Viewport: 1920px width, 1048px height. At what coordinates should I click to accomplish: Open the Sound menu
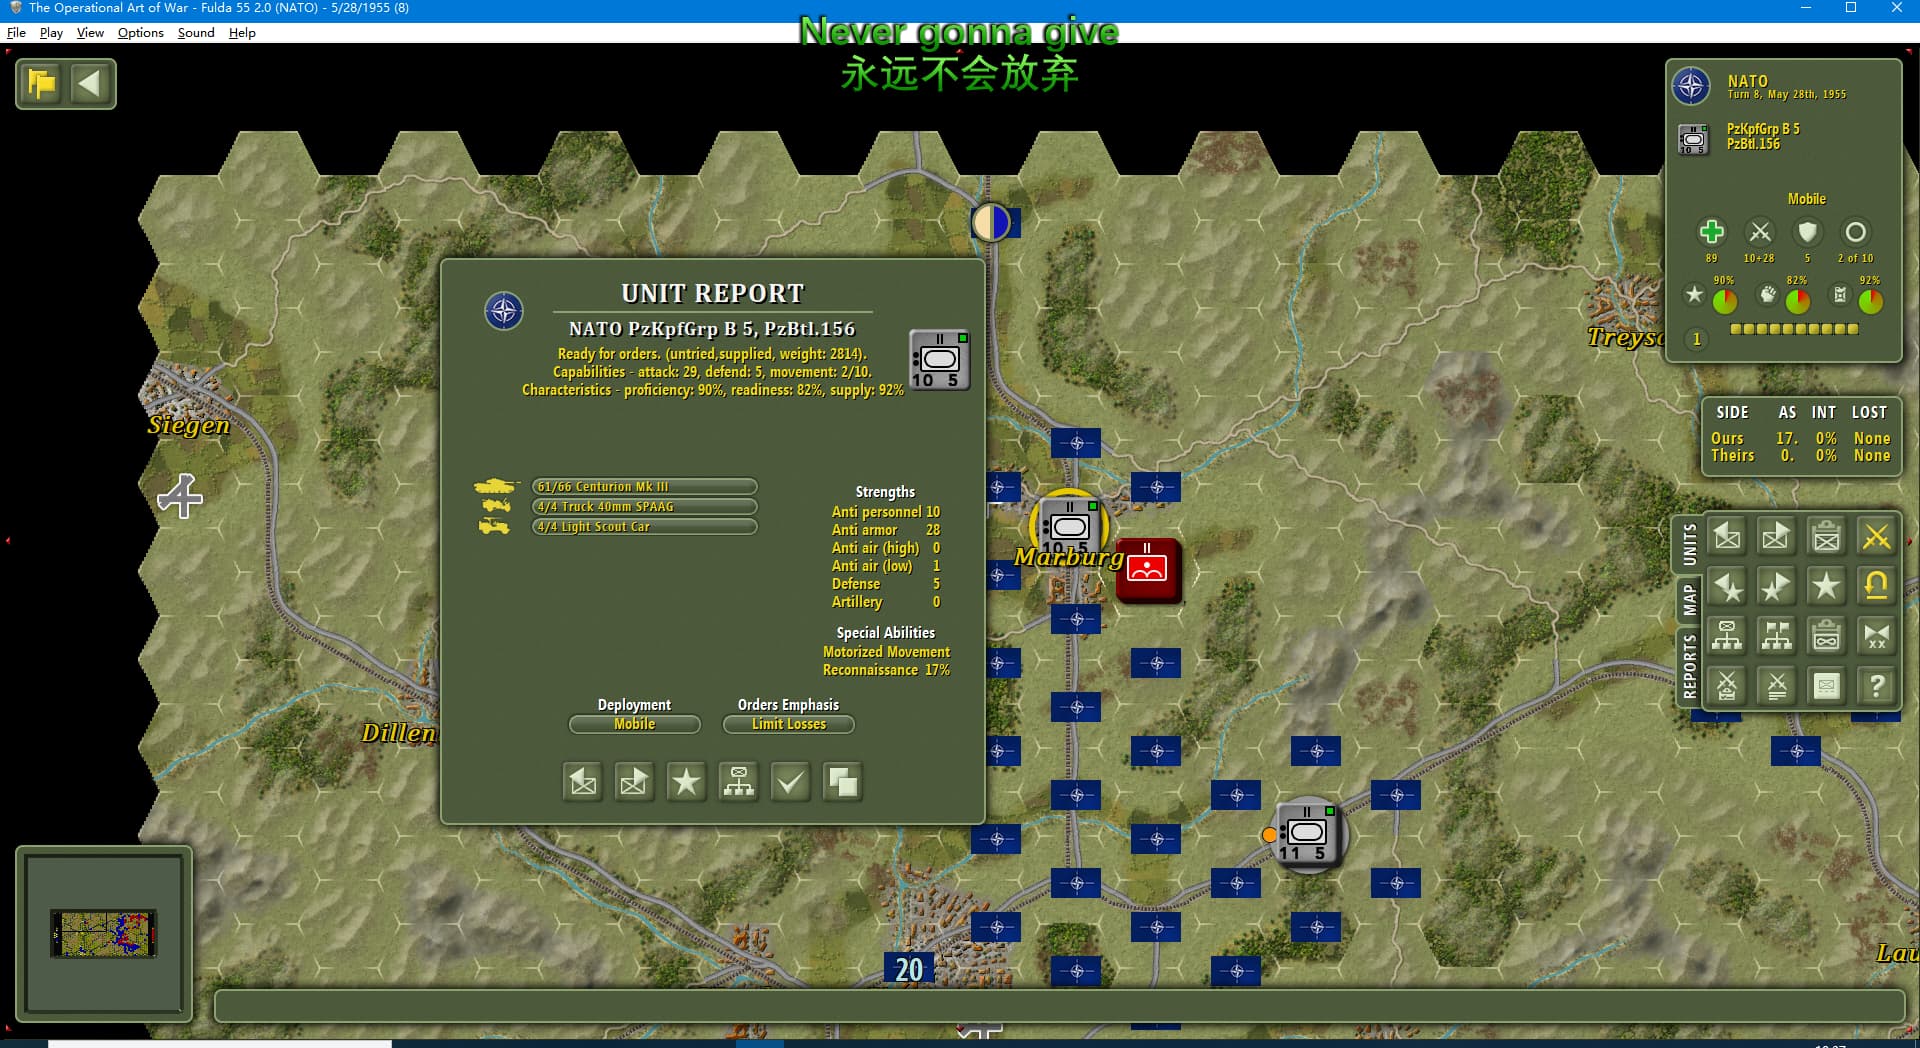pos(196,32)
